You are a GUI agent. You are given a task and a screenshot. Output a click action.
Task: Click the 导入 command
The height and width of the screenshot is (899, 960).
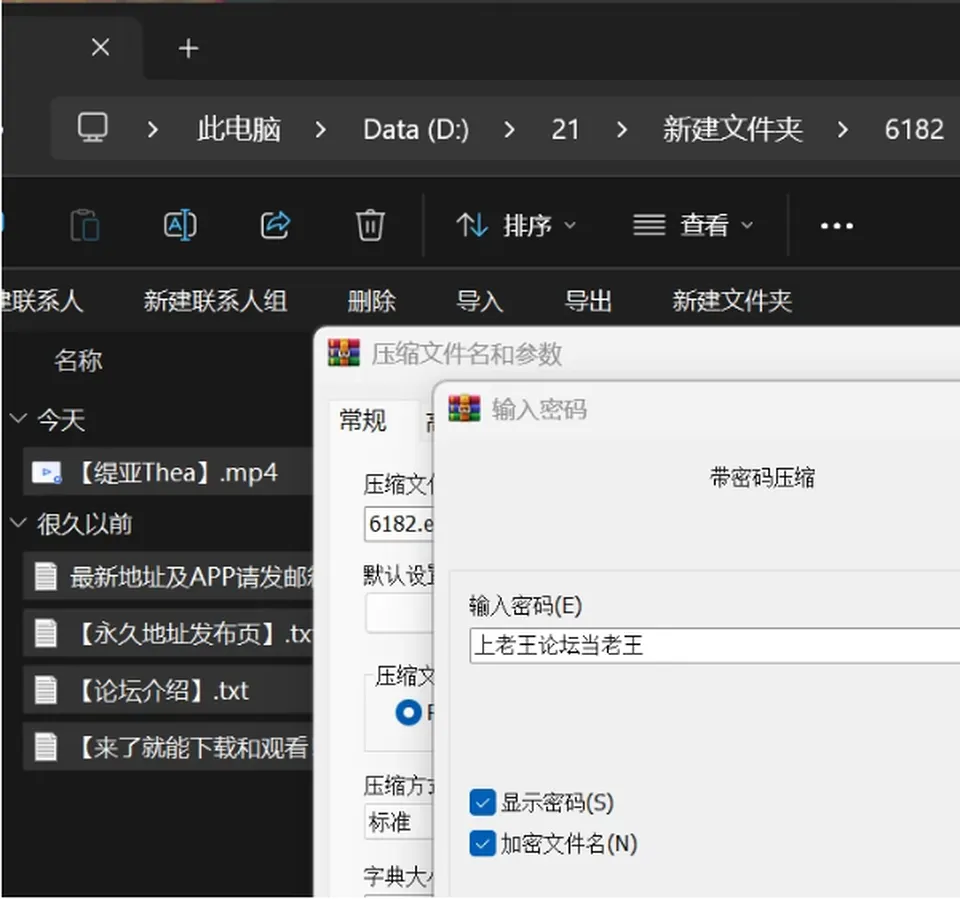pyautogui.click(x=479, y=301)
